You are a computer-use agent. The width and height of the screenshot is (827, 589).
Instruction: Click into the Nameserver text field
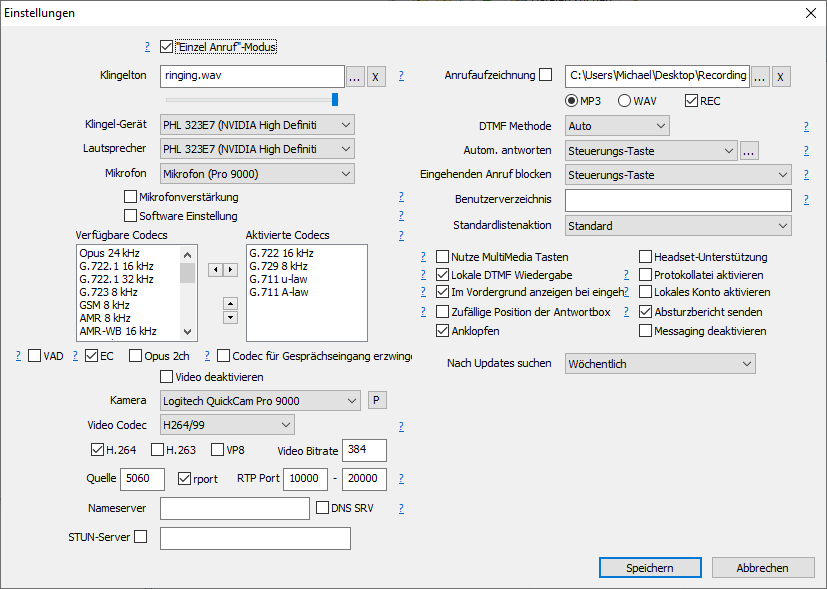click(234, 509)
